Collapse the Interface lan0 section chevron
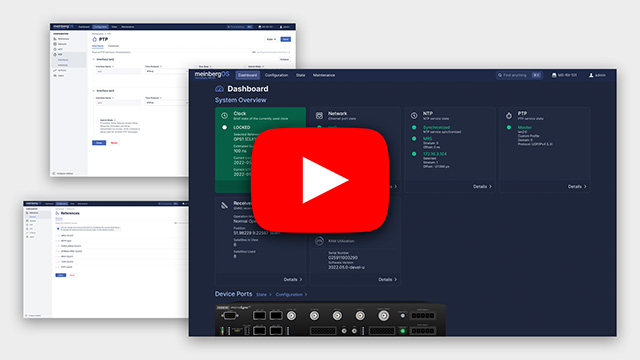 (x=93, y=60)
